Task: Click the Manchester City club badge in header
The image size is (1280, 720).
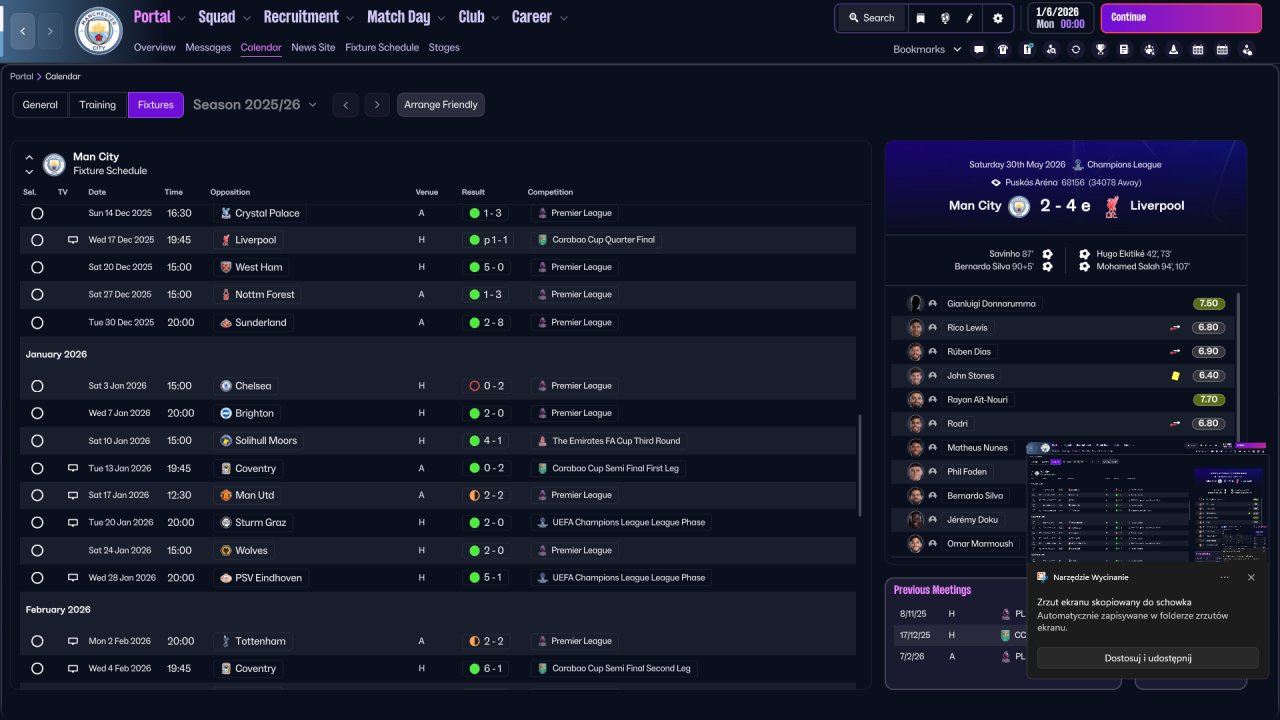Action: click(98, 31)
